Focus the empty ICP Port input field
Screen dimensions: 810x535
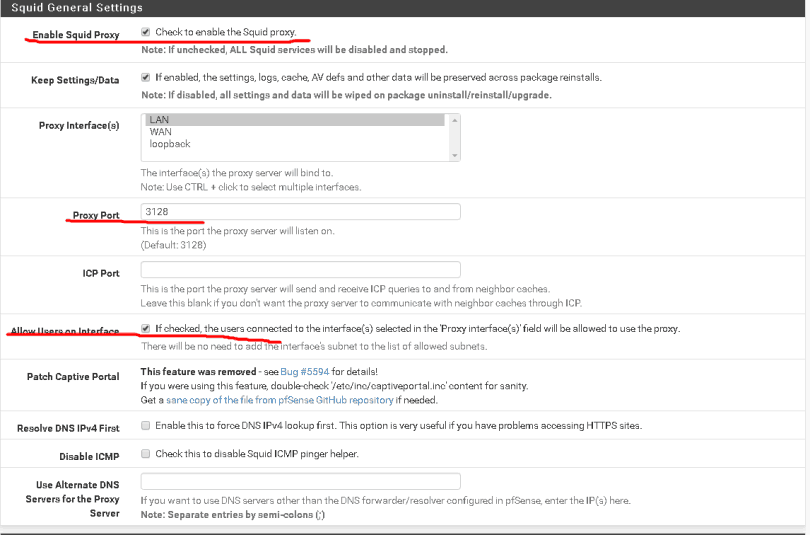click(300, 270)
